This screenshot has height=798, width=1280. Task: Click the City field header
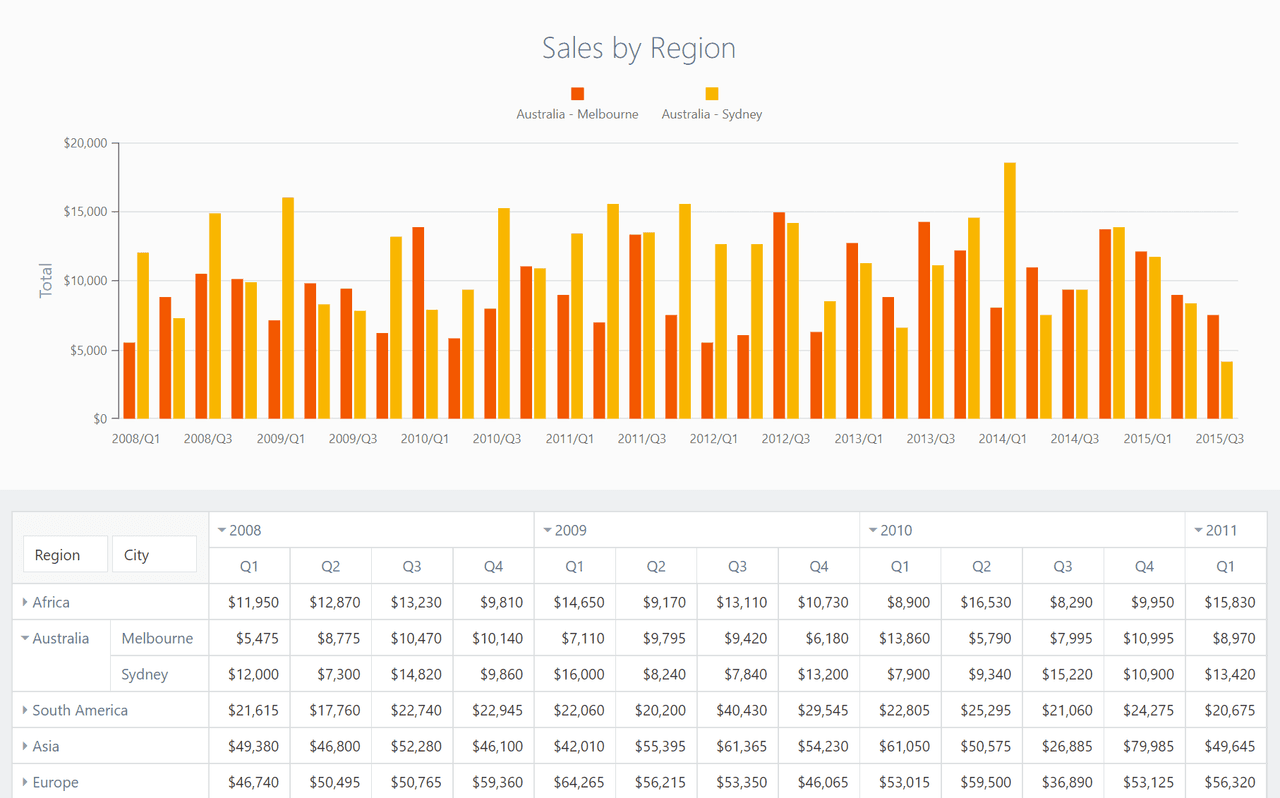point(154,554)
